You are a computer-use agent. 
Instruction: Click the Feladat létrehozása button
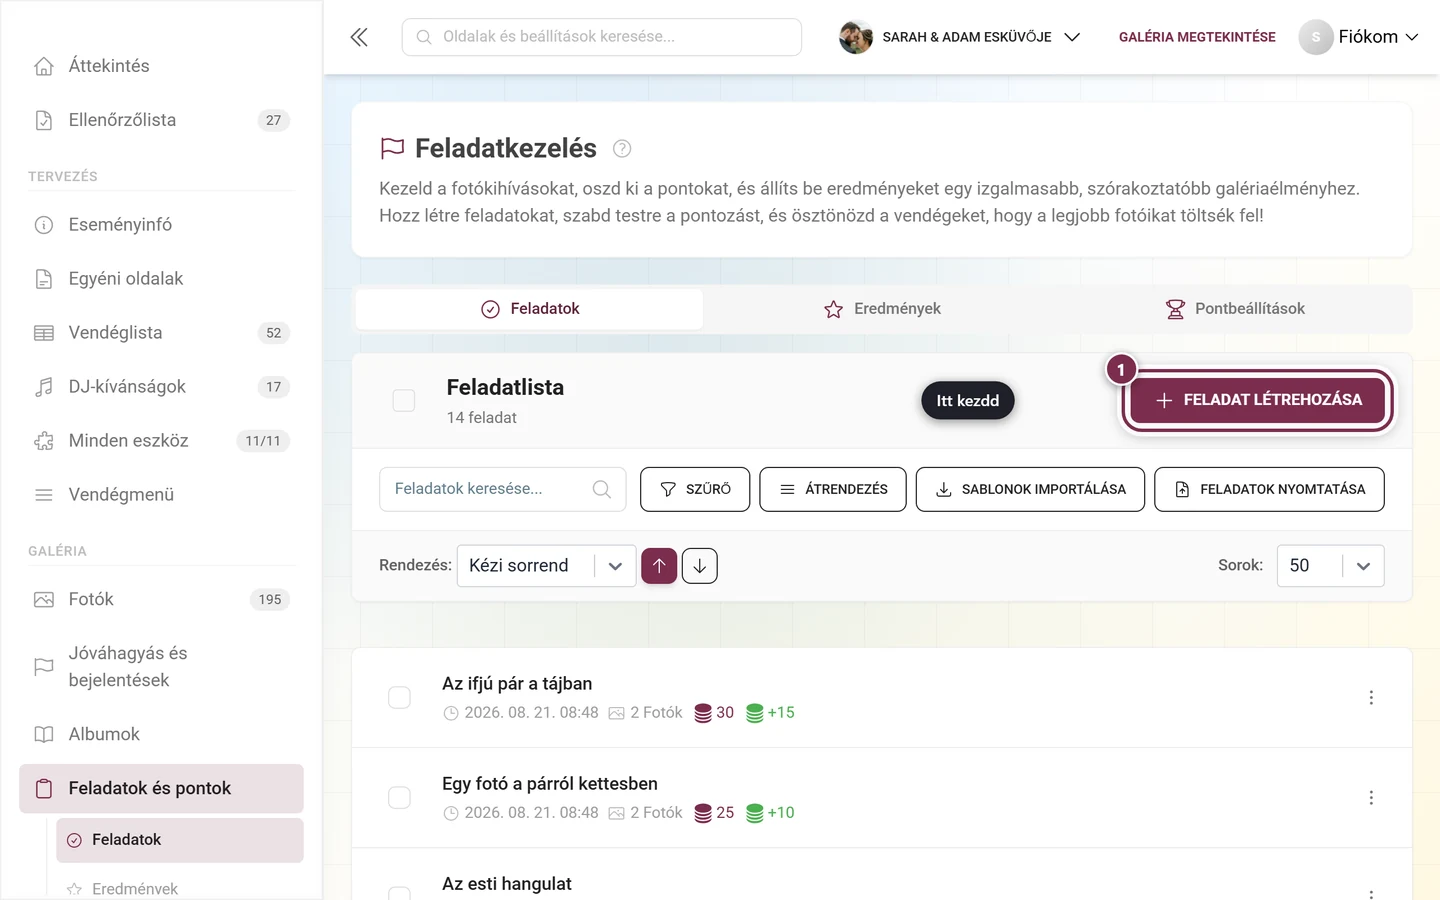click(1258, 400)
